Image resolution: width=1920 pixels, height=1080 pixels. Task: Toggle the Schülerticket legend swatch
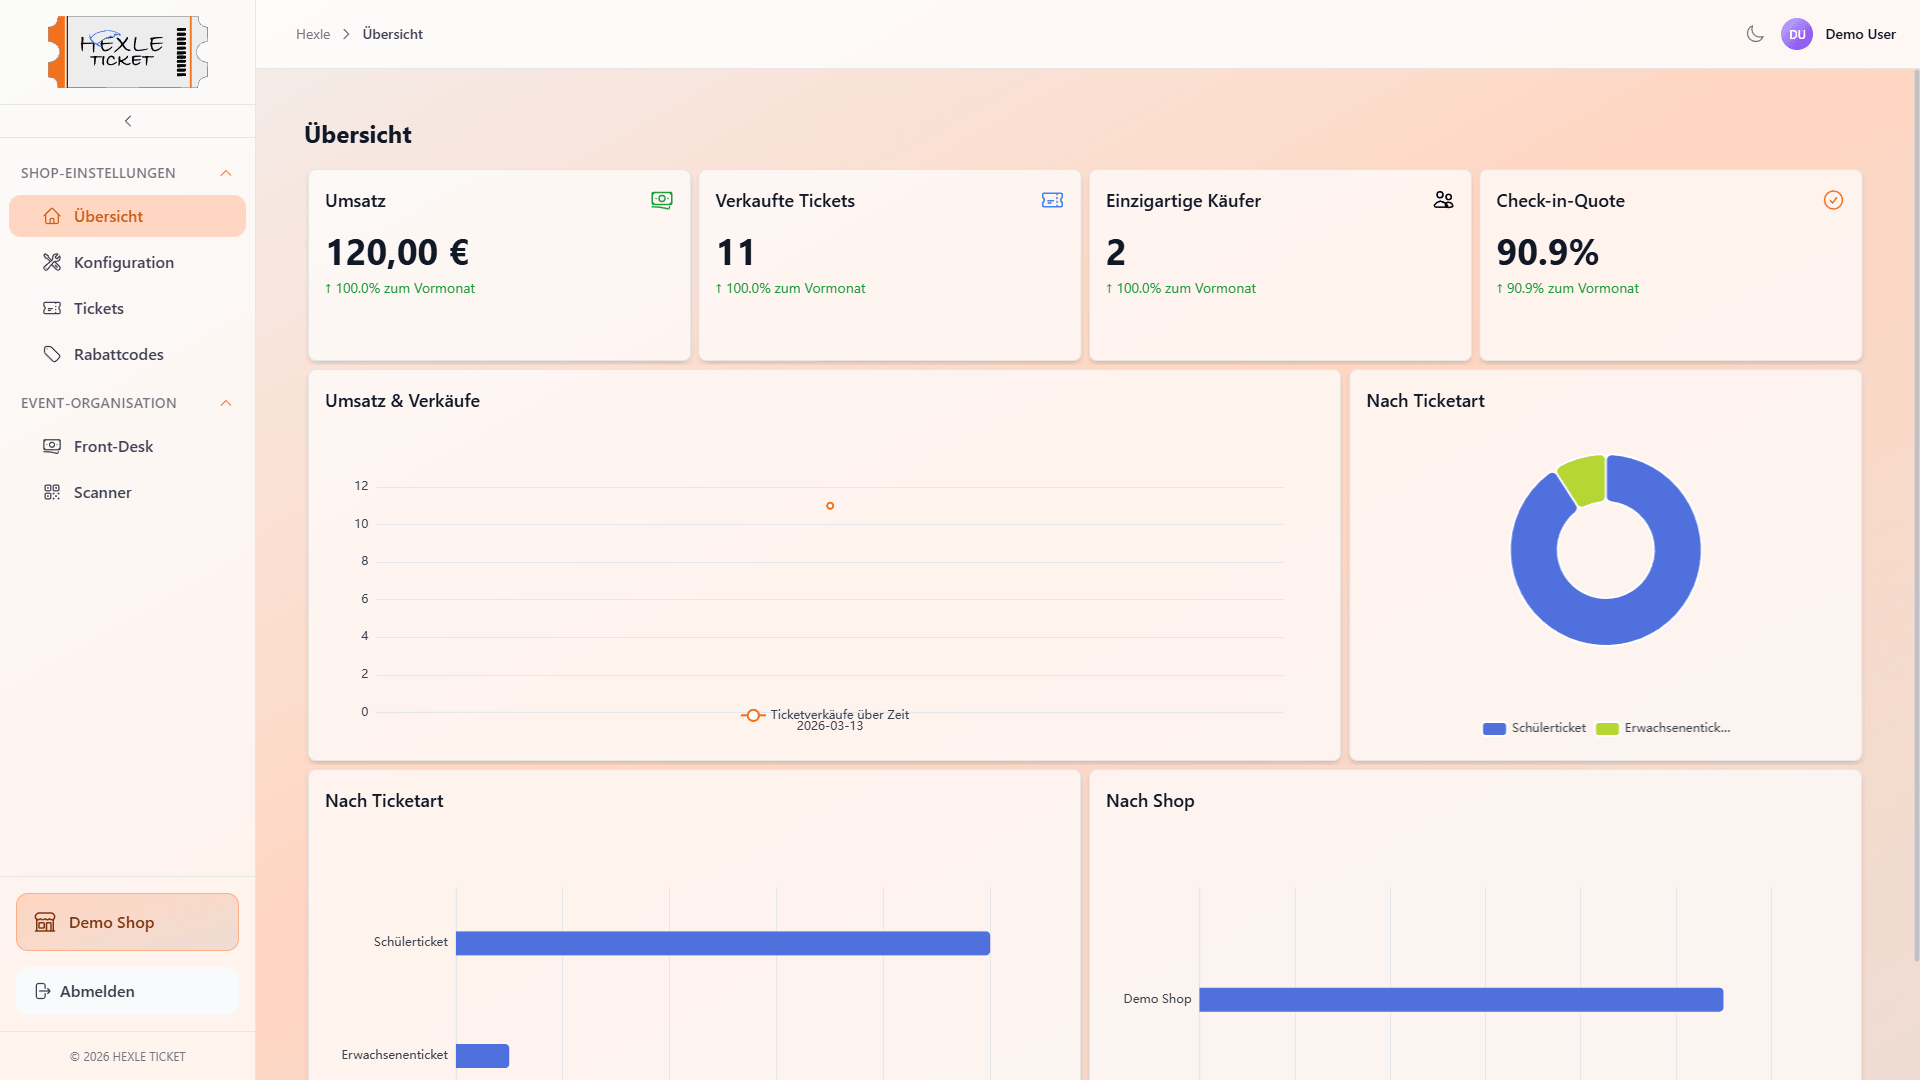click(1494, 729)
